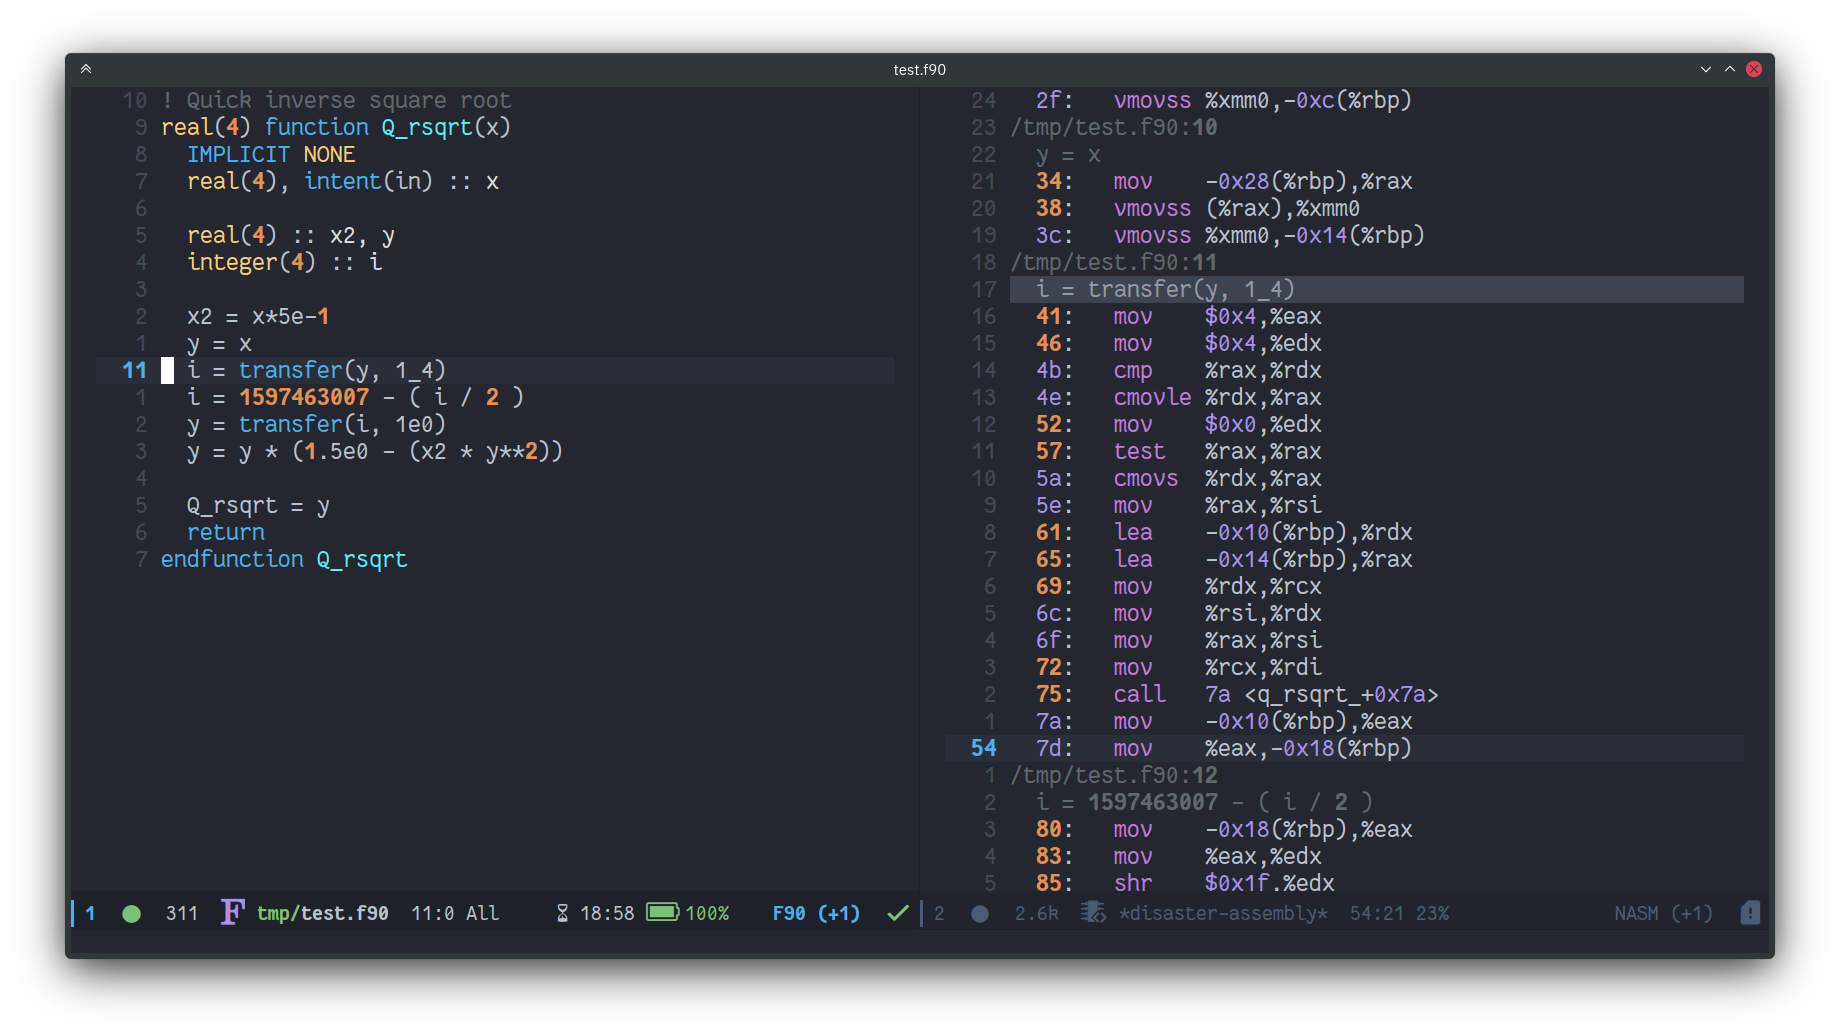Click the 'real(4) :: x2, y' declaration
Viewport: 1840px width, 1036px height.
pyautogui.click(x=291, y=235)
